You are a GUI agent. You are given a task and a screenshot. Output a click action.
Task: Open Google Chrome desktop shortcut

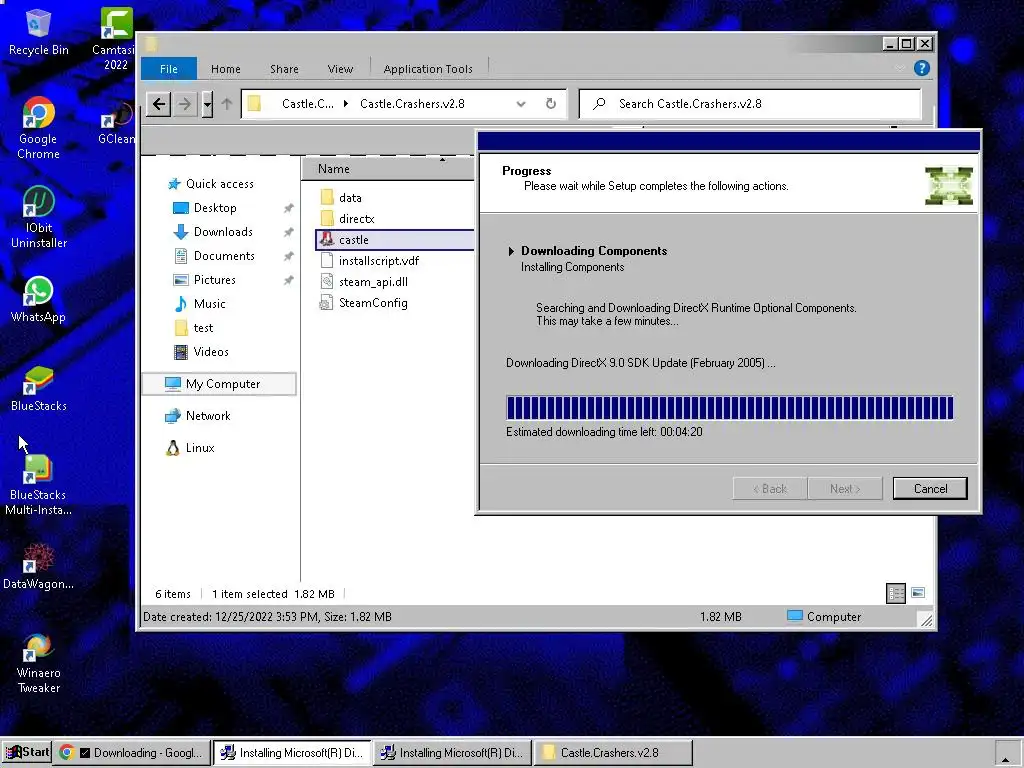39,128
